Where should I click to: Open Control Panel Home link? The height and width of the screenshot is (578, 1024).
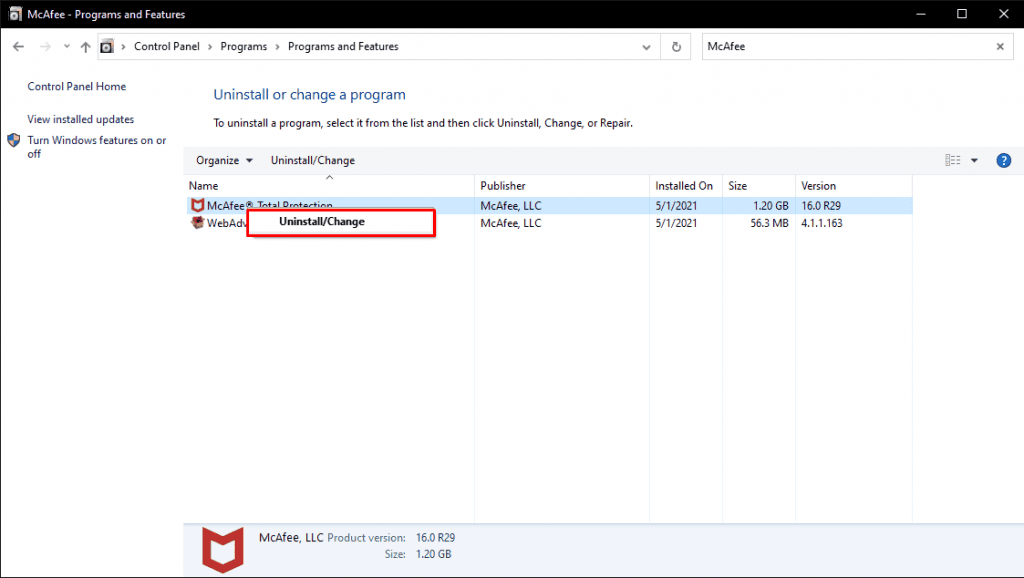pos(76,86)
